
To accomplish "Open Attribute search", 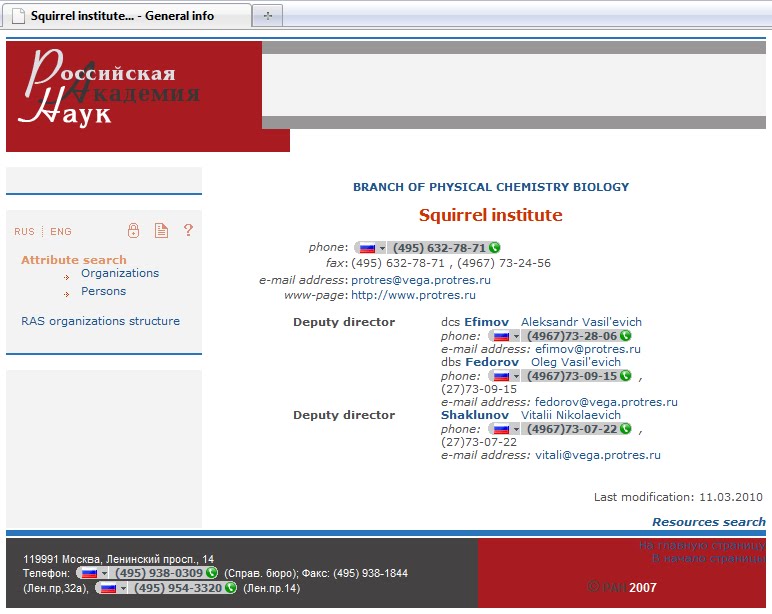I will 74,259.
